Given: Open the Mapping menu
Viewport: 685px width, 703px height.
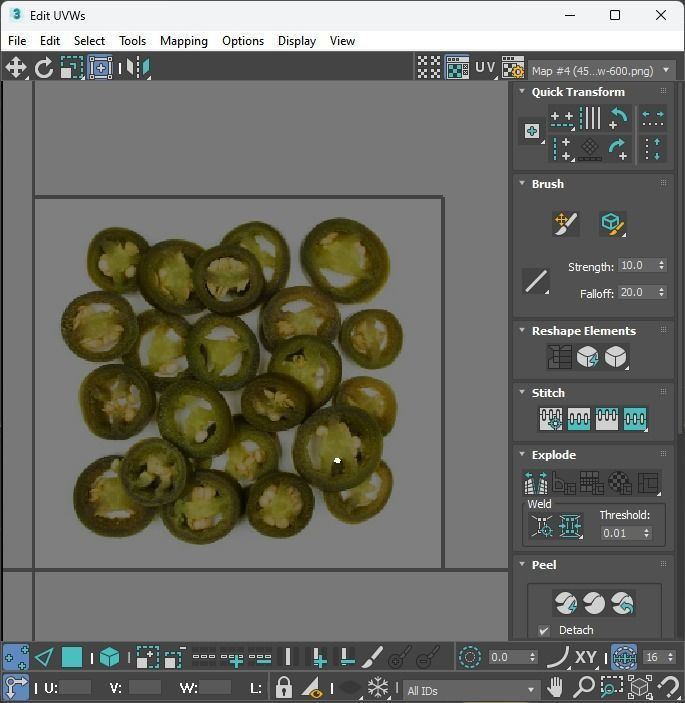Looking at the screenshot, I should click(184, 41).
